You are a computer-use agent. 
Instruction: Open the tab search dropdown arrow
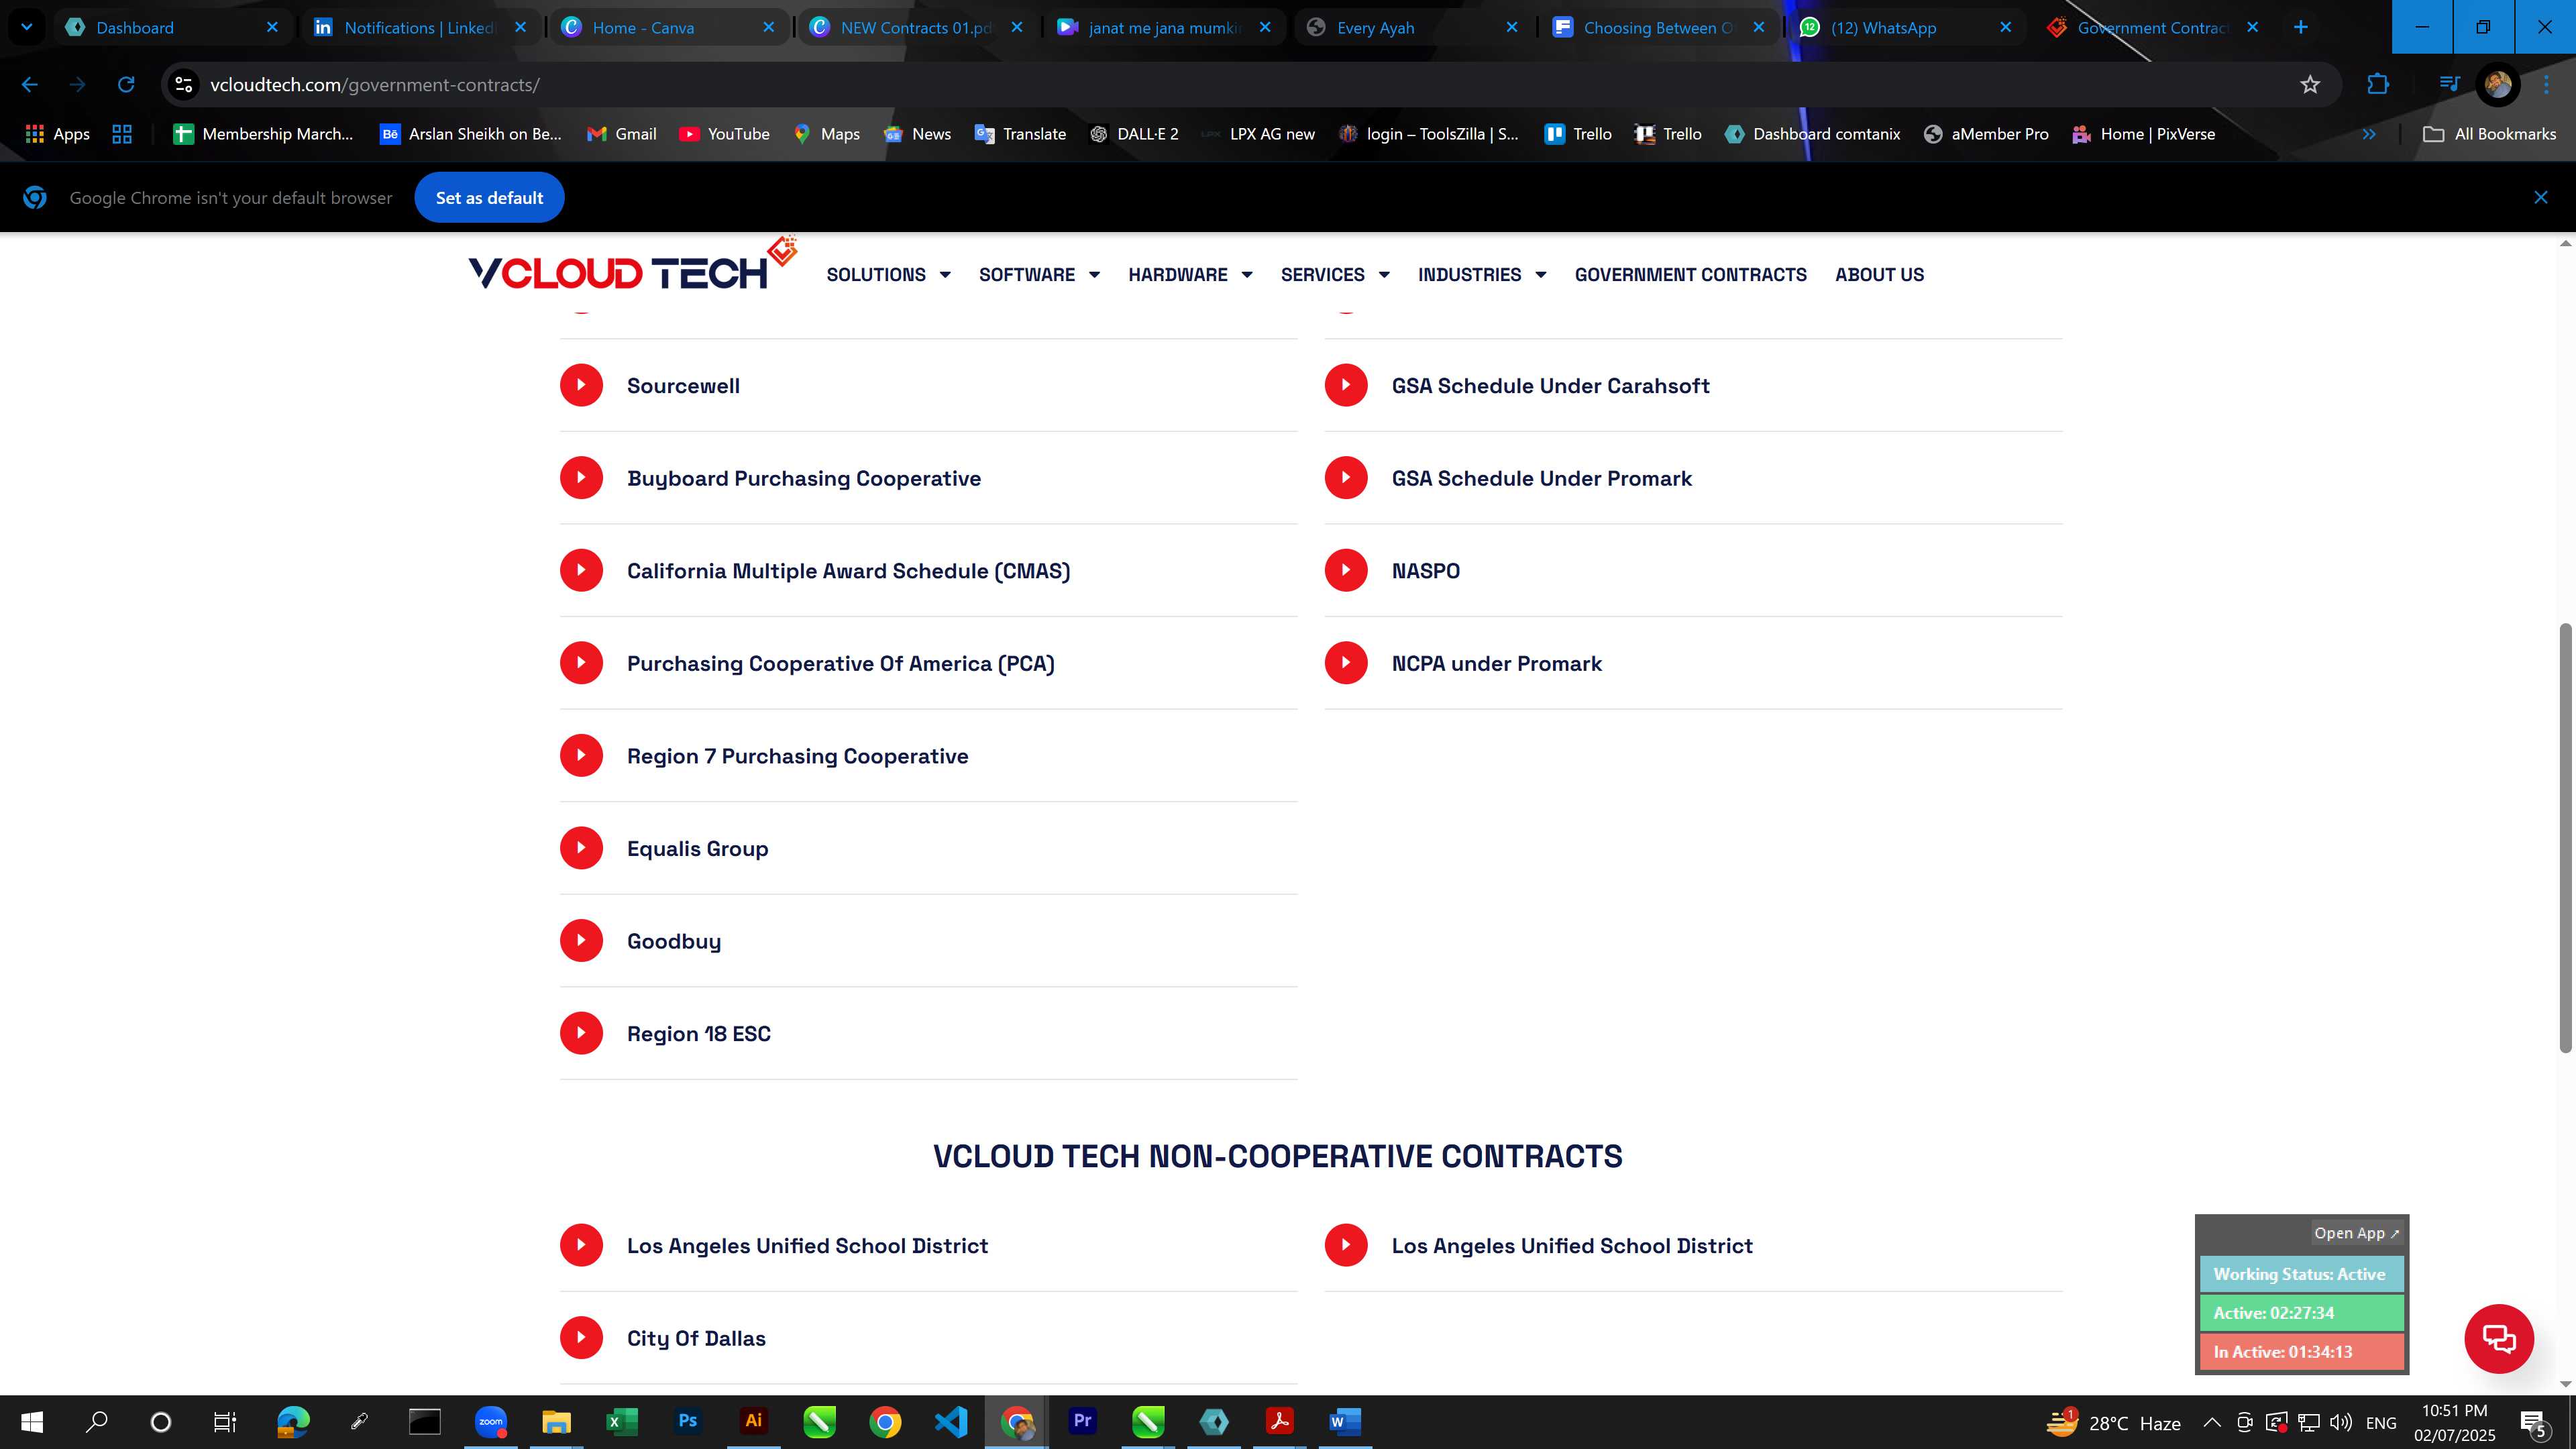[x=27, y=27]
